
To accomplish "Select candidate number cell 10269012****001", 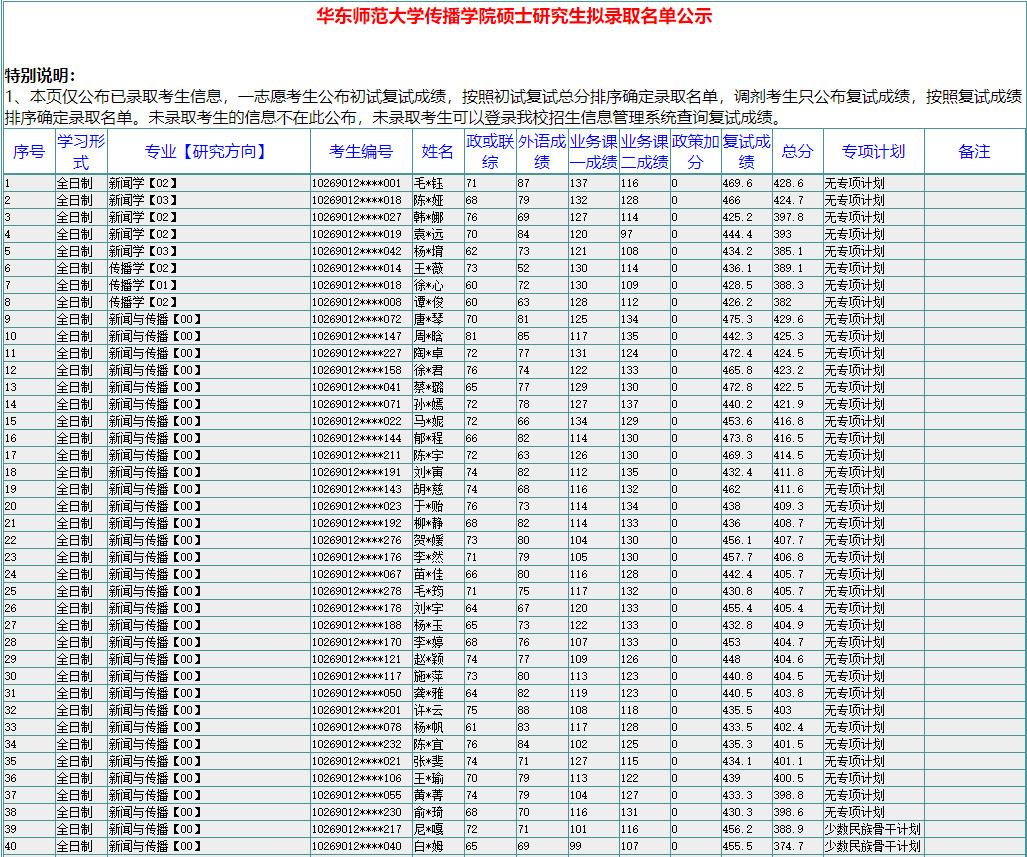I will click(356, 183).
